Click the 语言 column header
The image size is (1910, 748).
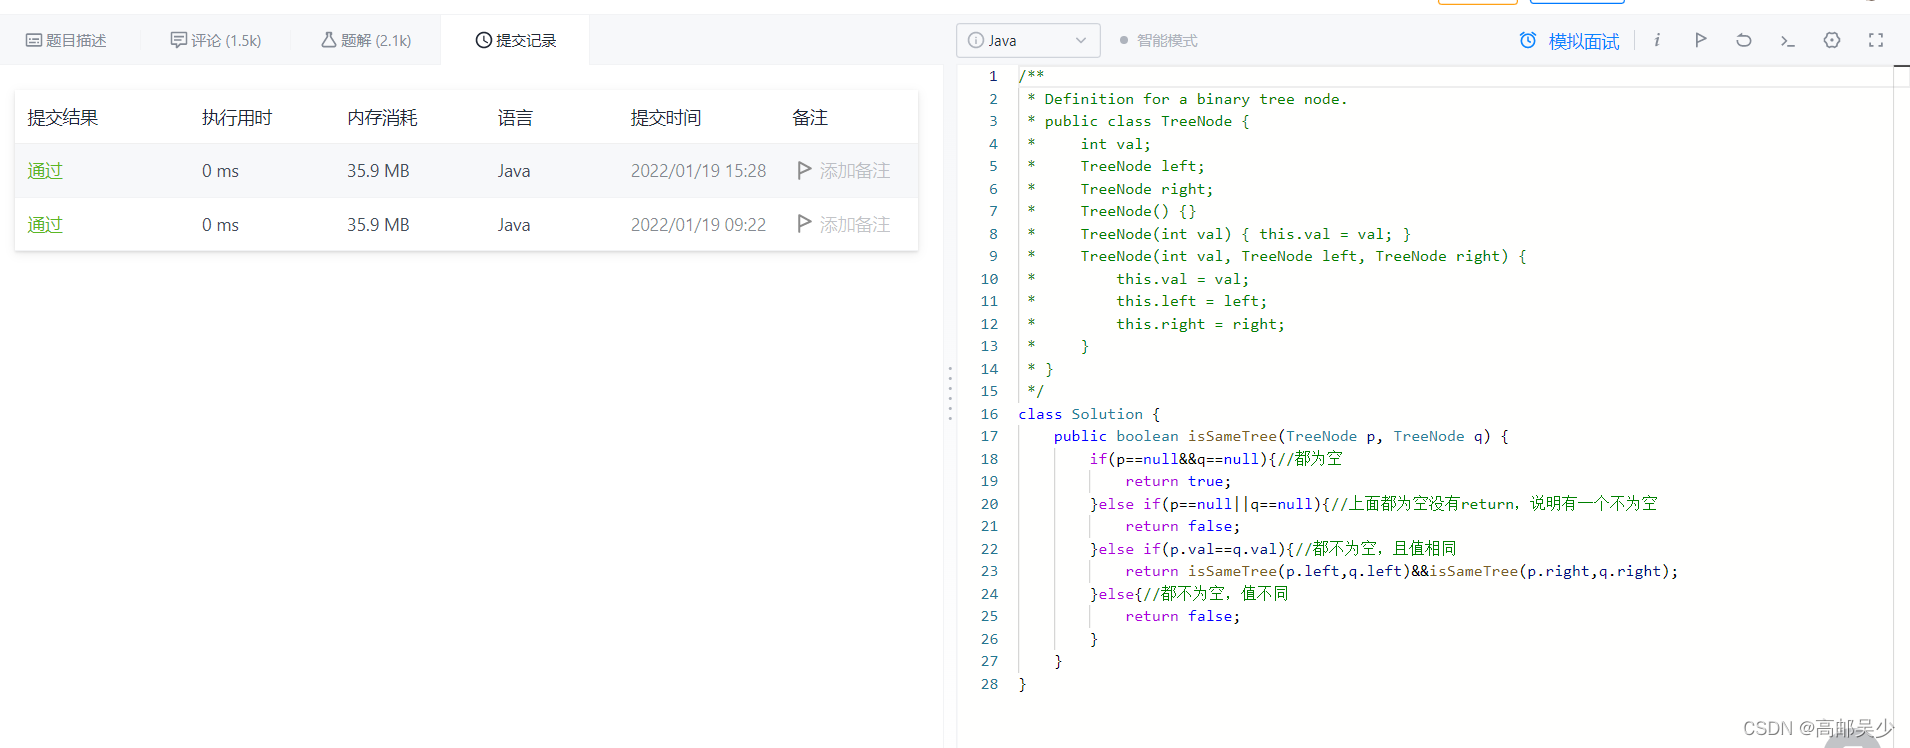click(x=515, y=118)
